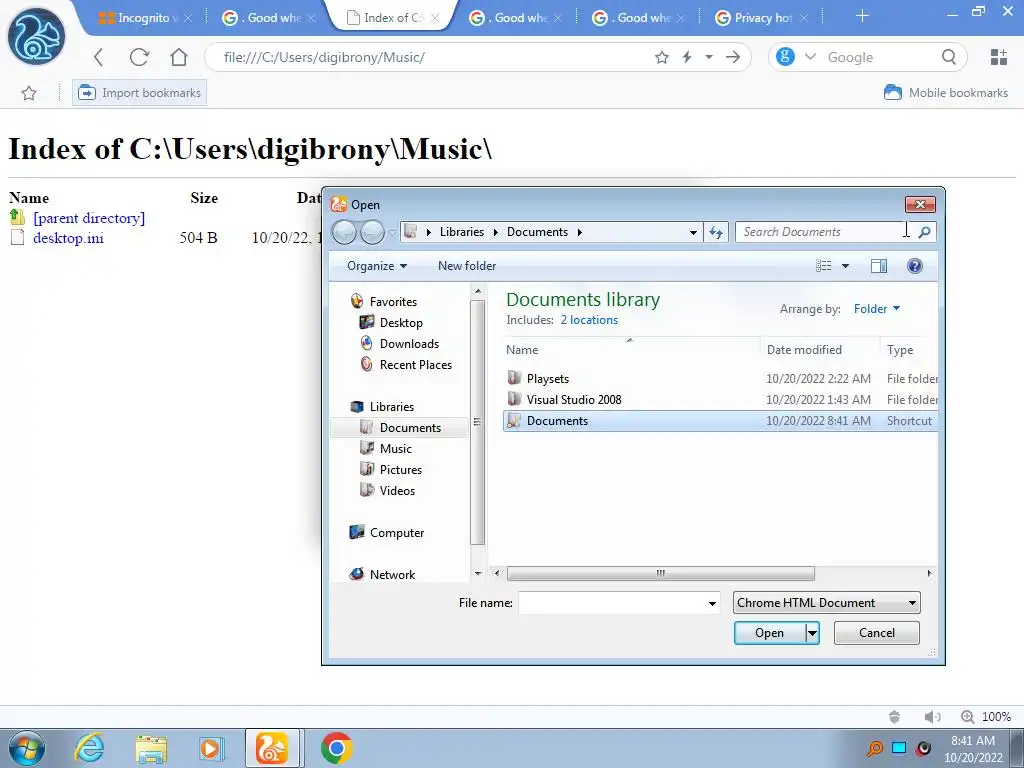The height and width of the screenshot is (768, 1024).
Task: Open dialog help icon
Action: pos(915,266)
